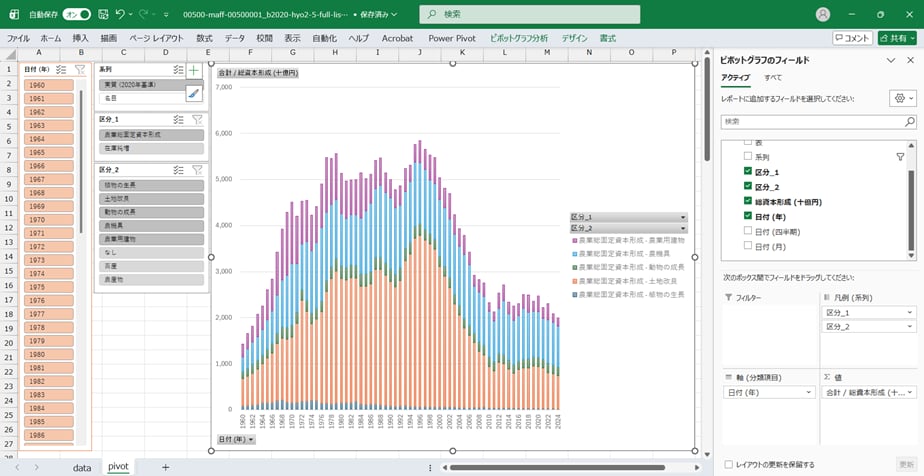Open the 合計 / 総資本形成 values dropdown
Screen dimensions: 924x476
click(x=909, y=393)
